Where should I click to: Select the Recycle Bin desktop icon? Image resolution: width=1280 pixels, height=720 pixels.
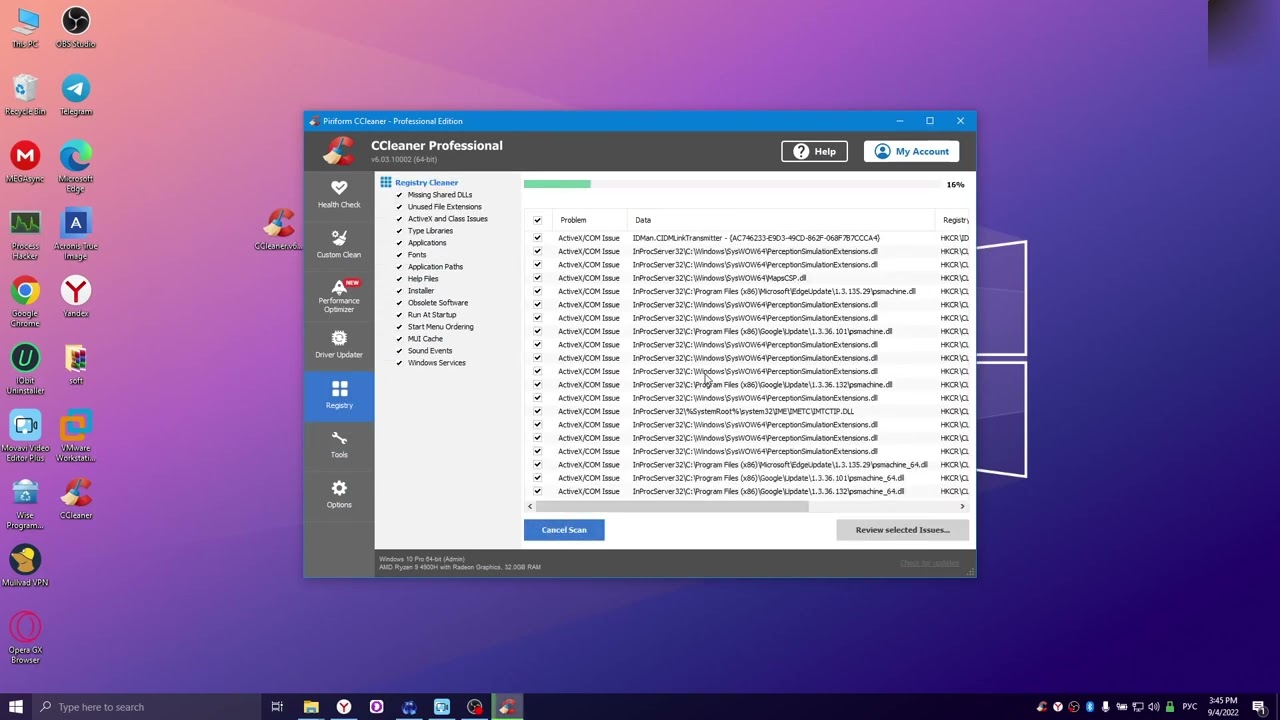tap(25, 95)
